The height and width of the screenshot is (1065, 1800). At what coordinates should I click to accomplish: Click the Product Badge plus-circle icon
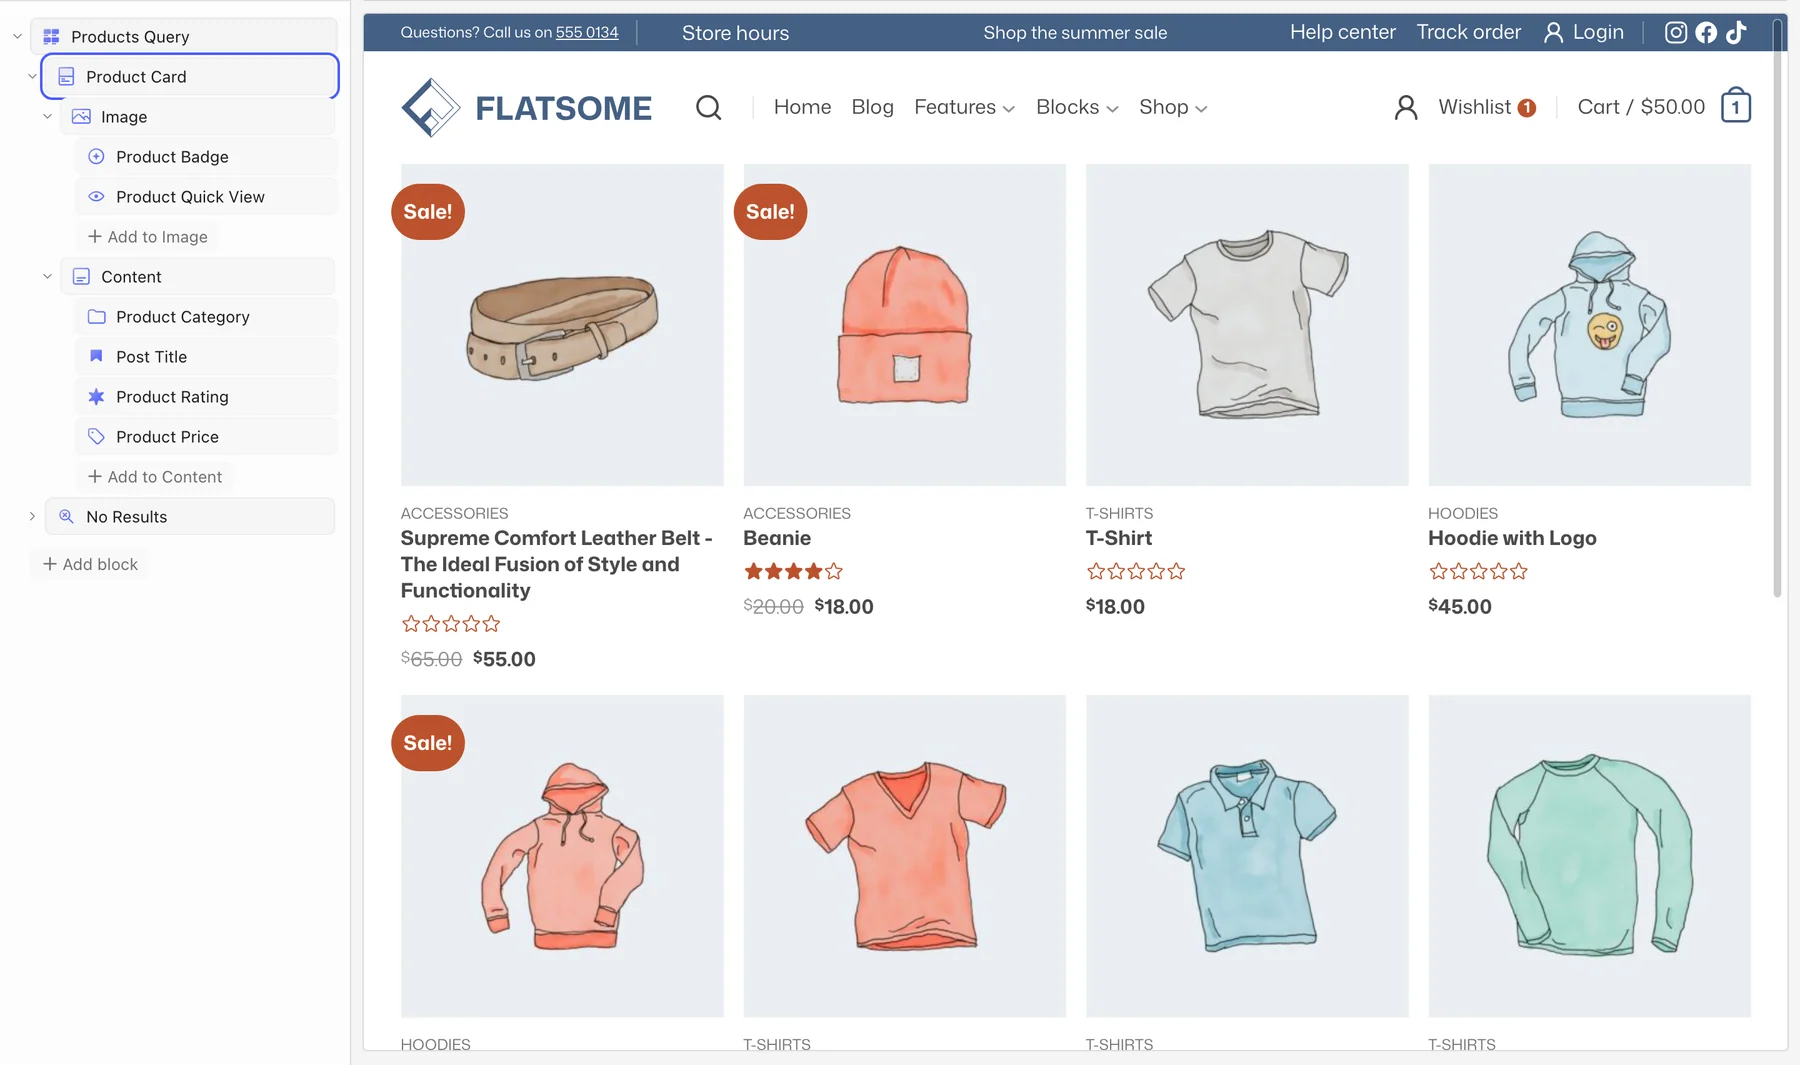point(96,156)
